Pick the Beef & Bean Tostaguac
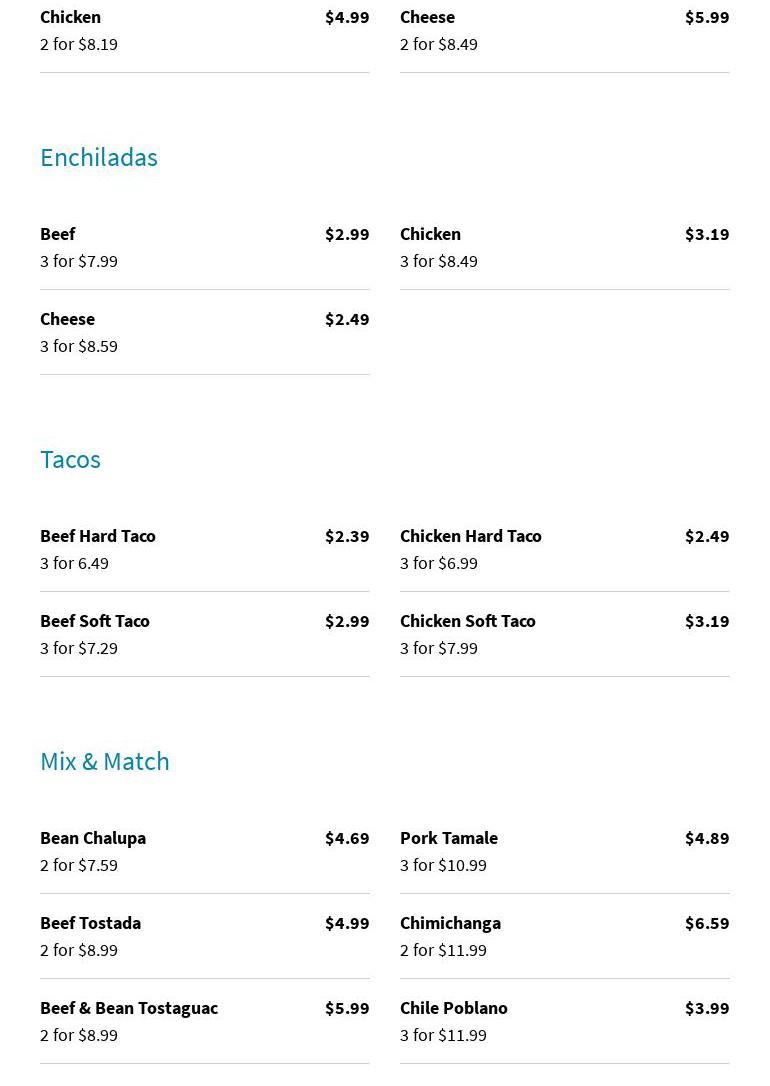The image size is (770, 1086). (129, 1008)
